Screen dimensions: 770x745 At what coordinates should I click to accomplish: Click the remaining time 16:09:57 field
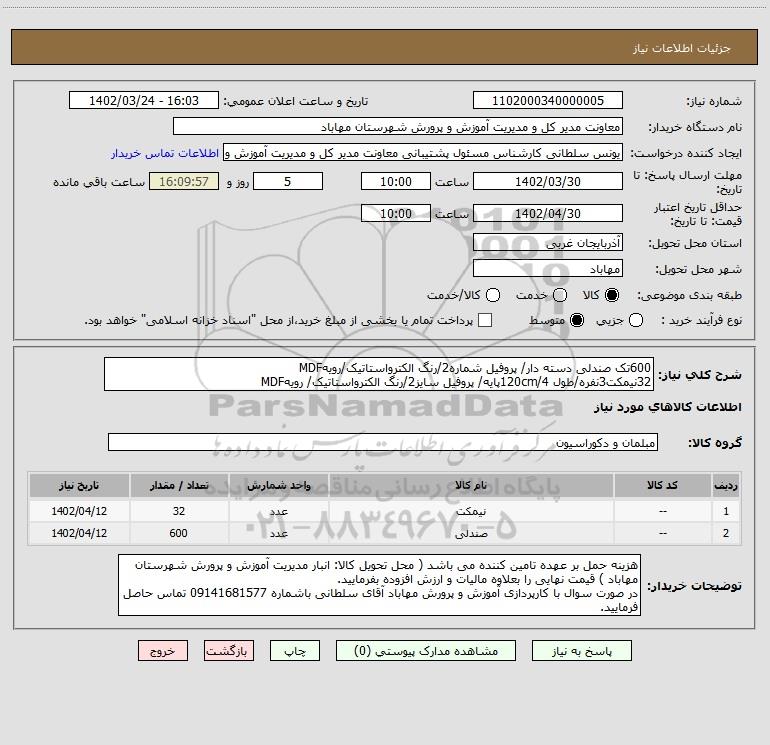(x=184, y=181)
